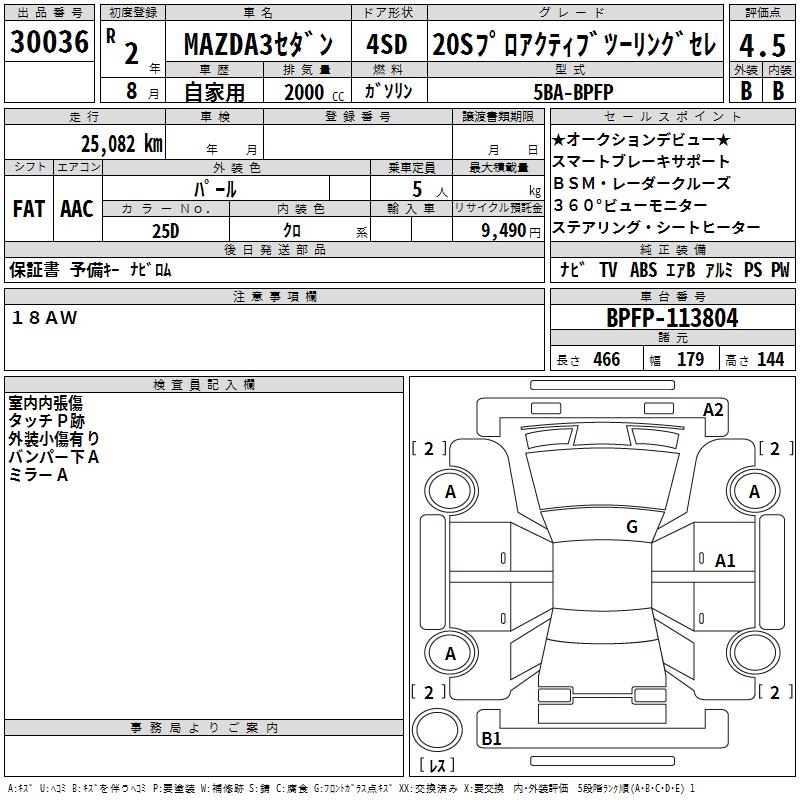Click the shift value FAT

(29, 209)
